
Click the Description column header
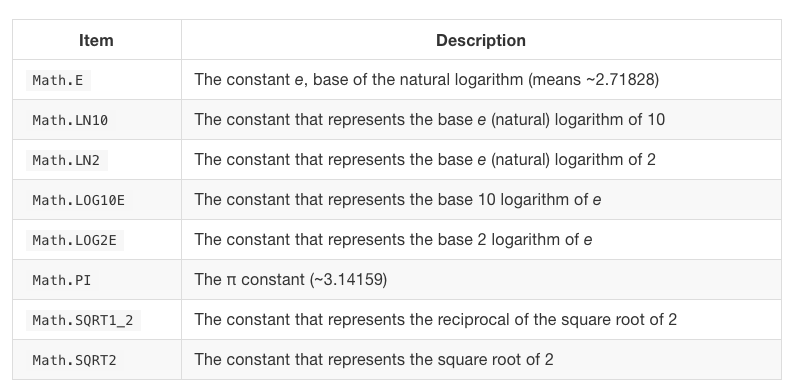481,40
